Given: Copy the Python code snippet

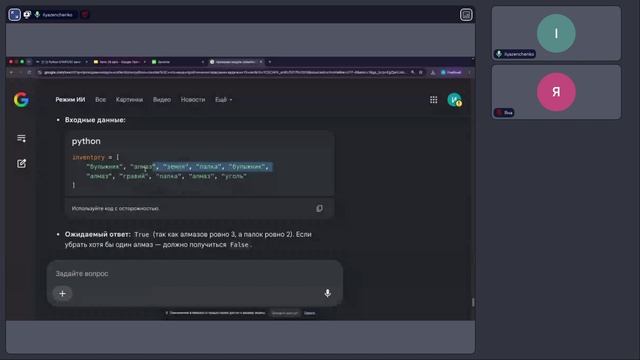Looking at the screenshot, I should (319, 208).
